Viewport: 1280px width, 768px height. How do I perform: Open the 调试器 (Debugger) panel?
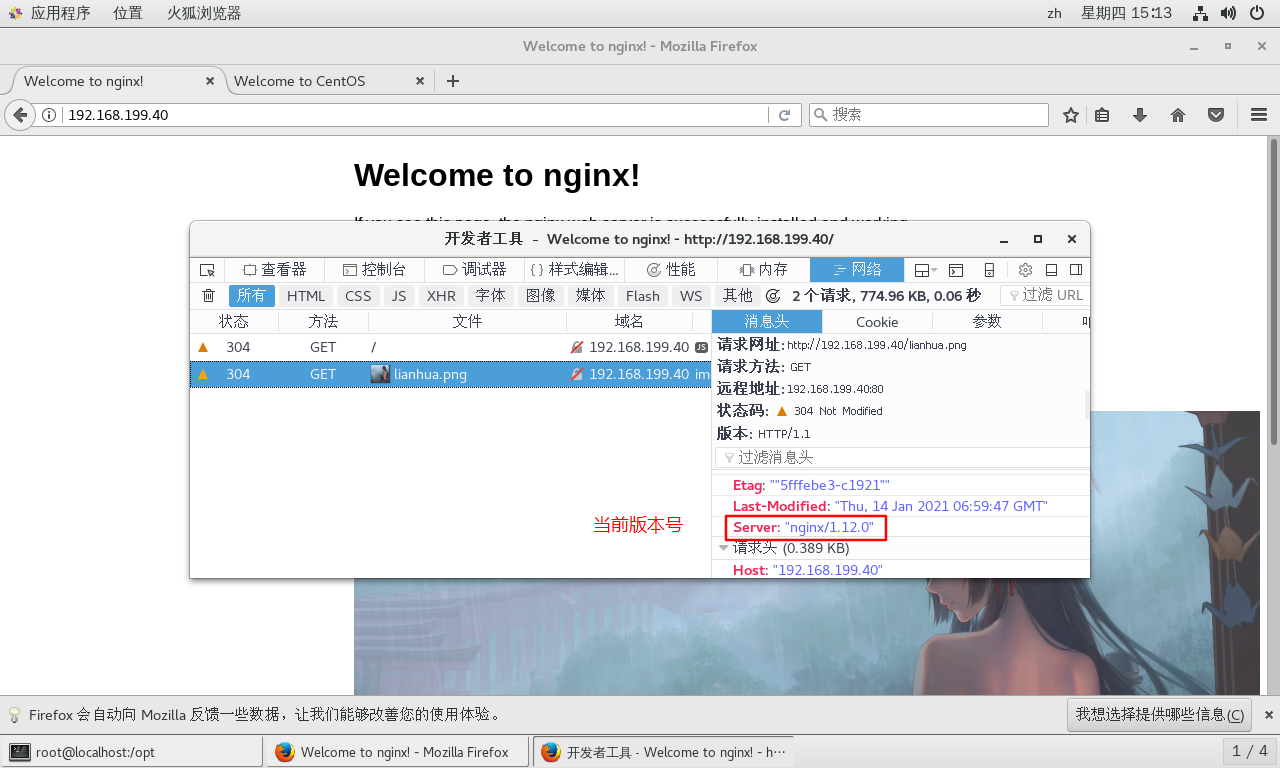477,269
